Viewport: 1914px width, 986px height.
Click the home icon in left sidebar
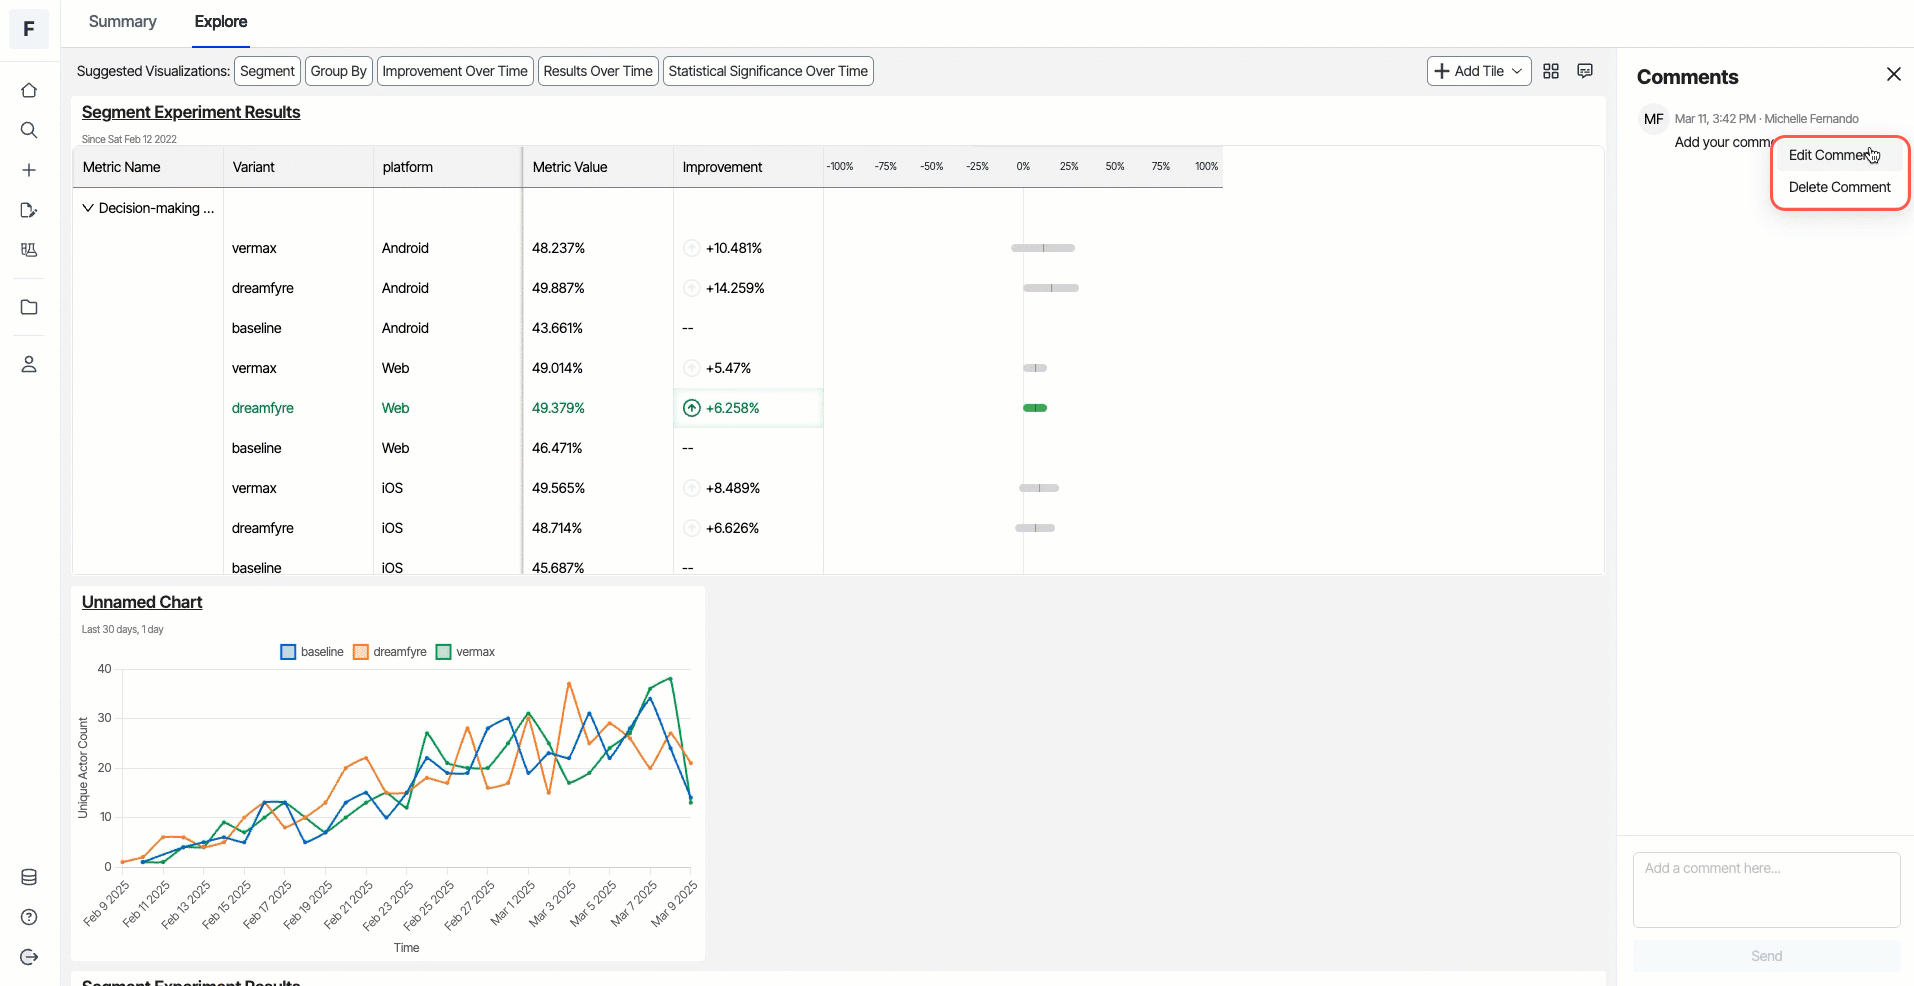(29, 91)
